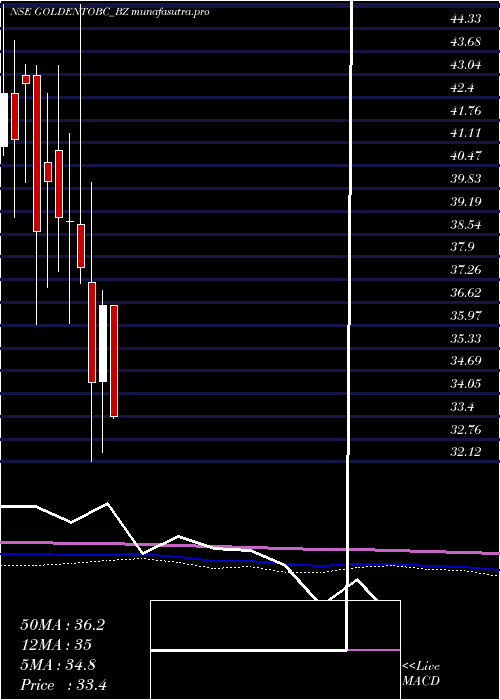Viewport: 500px width, 700px height.
Task: Select the 38.54 price axis label
Action: [x=466, y=224]
